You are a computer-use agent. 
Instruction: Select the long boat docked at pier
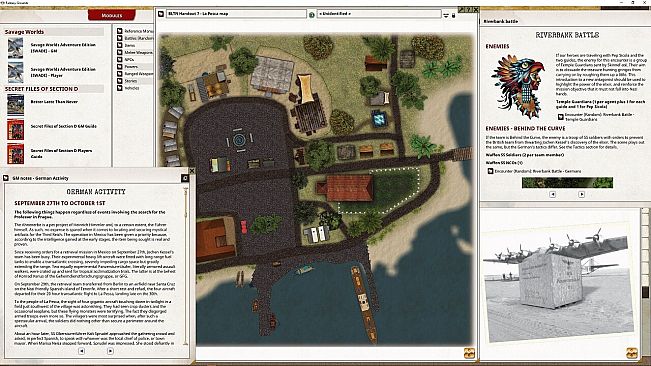(364, 304)
